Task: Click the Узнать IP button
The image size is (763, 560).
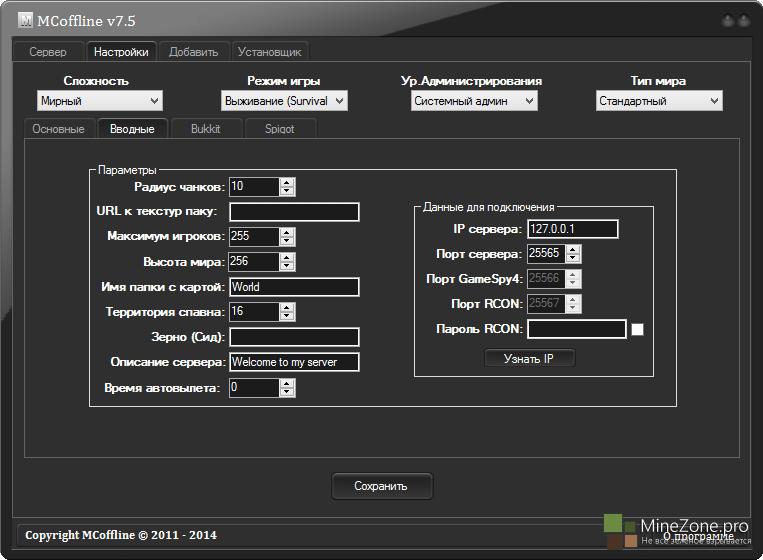Action: (529, 359)
